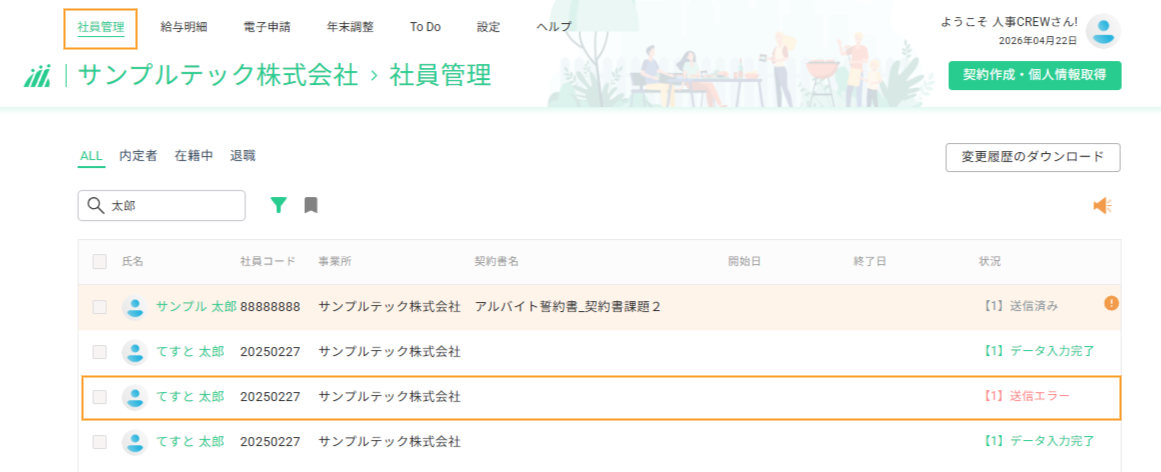Switch to the 在籍中 tab
1161x472 pixels.
pos(194,156)
